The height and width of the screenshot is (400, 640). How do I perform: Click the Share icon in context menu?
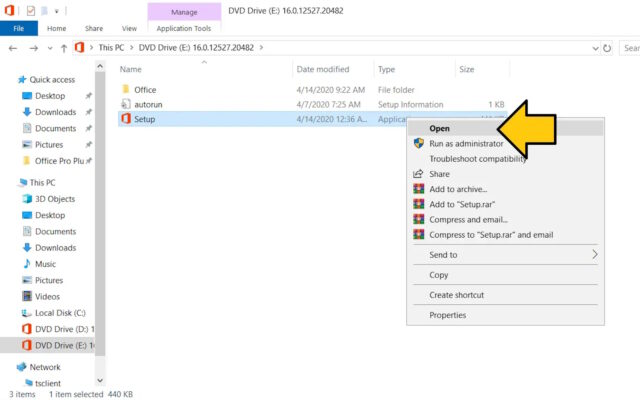(x=419, y=174)
